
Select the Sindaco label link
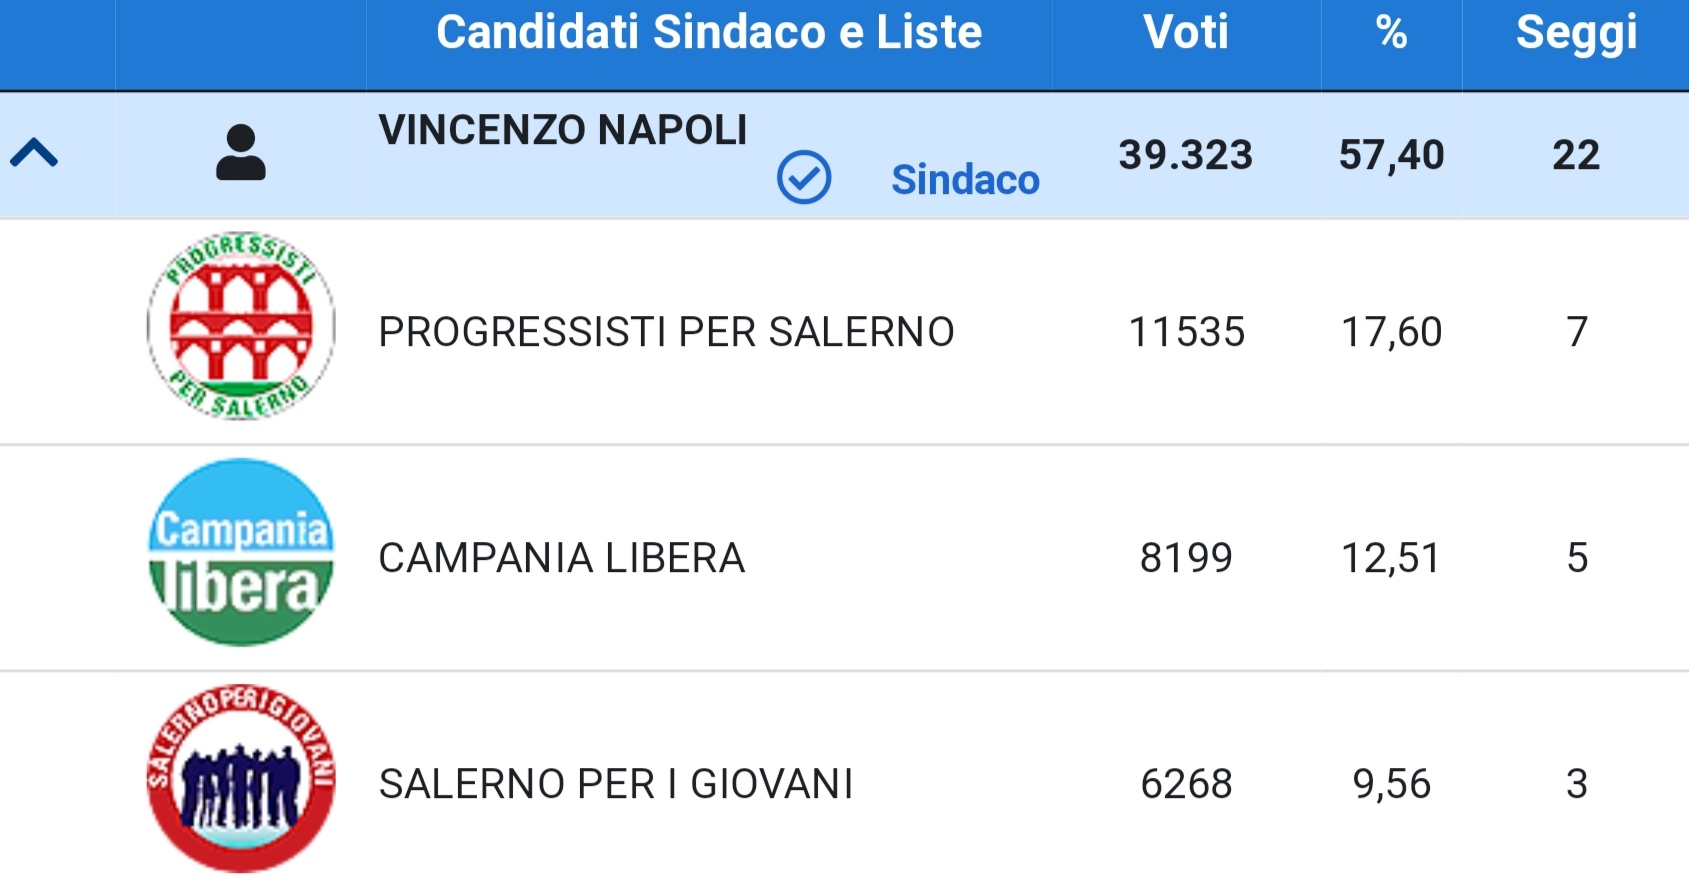click(x=965, y=180)
